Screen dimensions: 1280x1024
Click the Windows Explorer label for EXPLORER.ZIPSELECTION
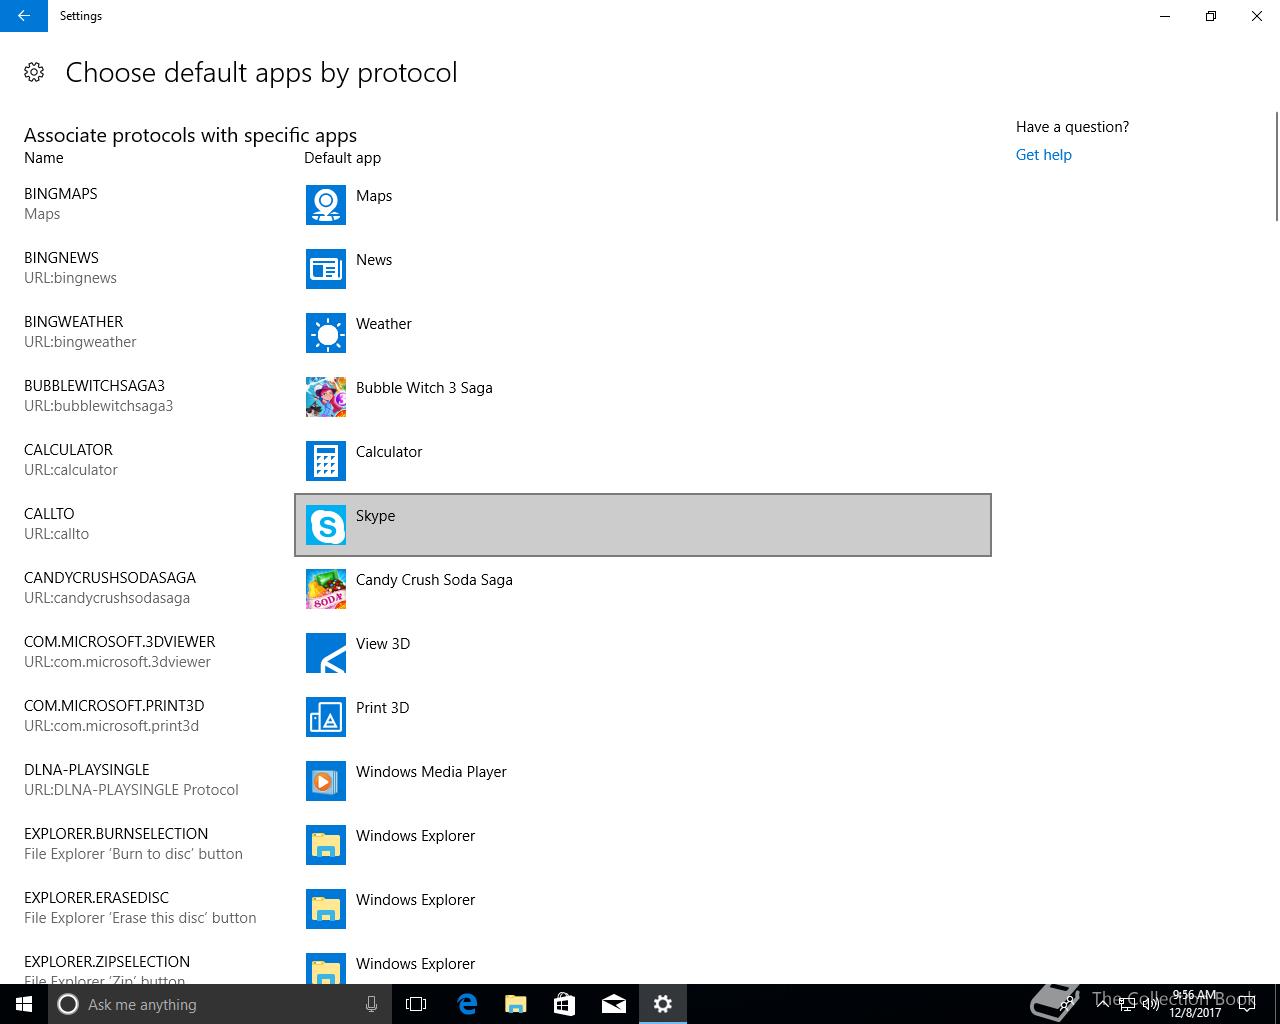415,964
